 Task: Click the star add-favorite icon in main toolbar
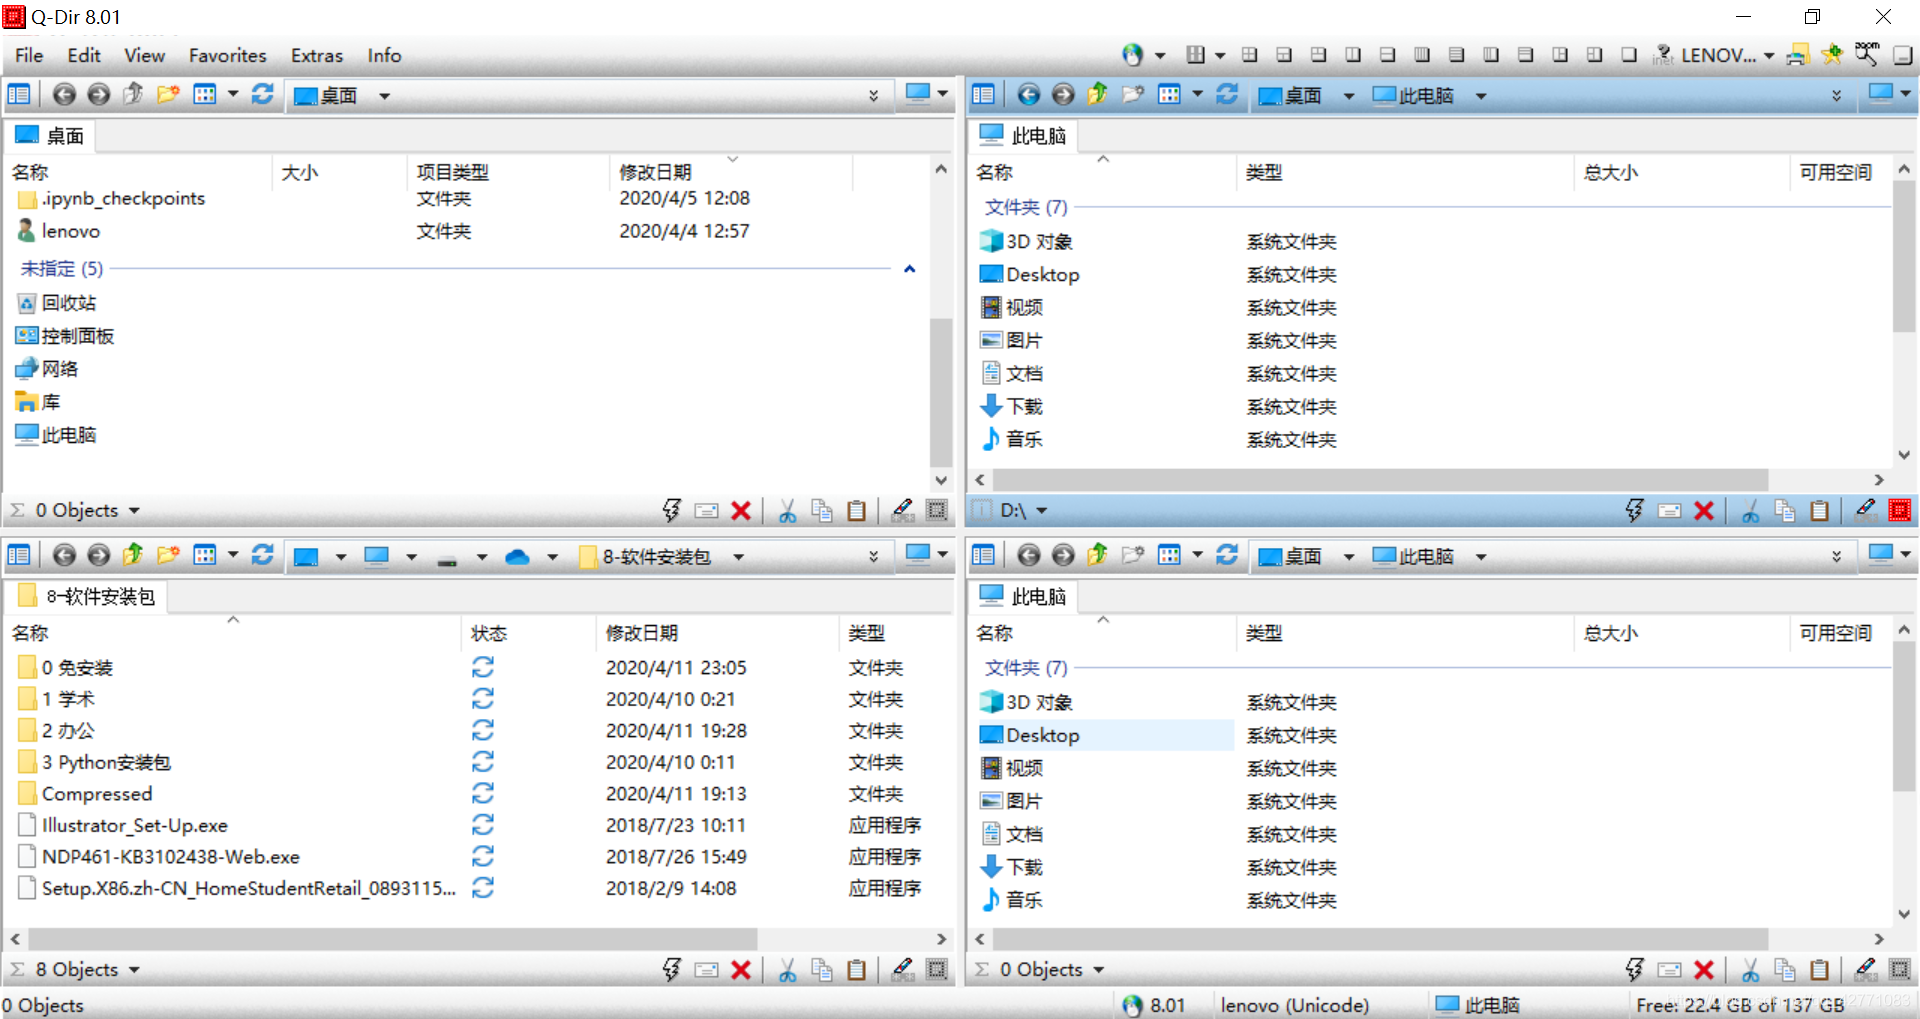pyautogui.click(x=1832, y=55)
